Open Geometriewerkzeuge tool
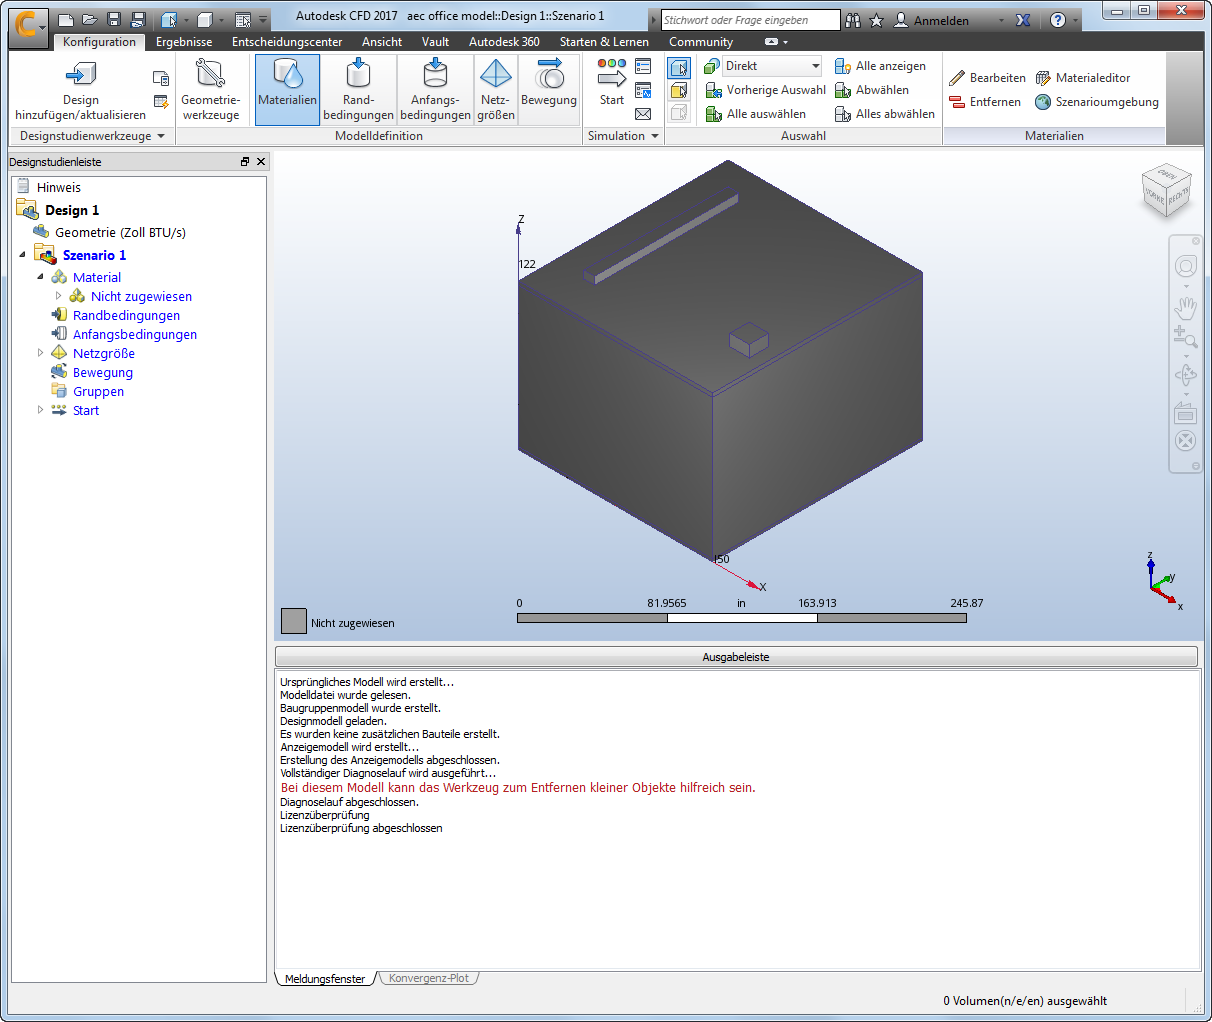The image size is (1212, 1022). point(211,89)
